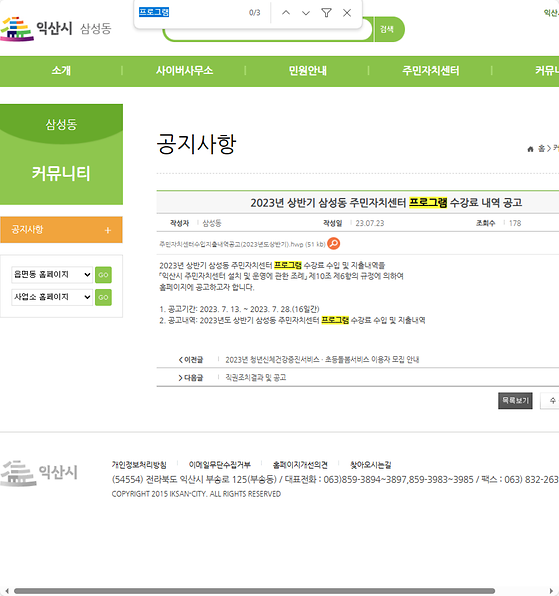Click GO next to 사업소 홈페이지
559x596 pixels.
click(103, 297)
